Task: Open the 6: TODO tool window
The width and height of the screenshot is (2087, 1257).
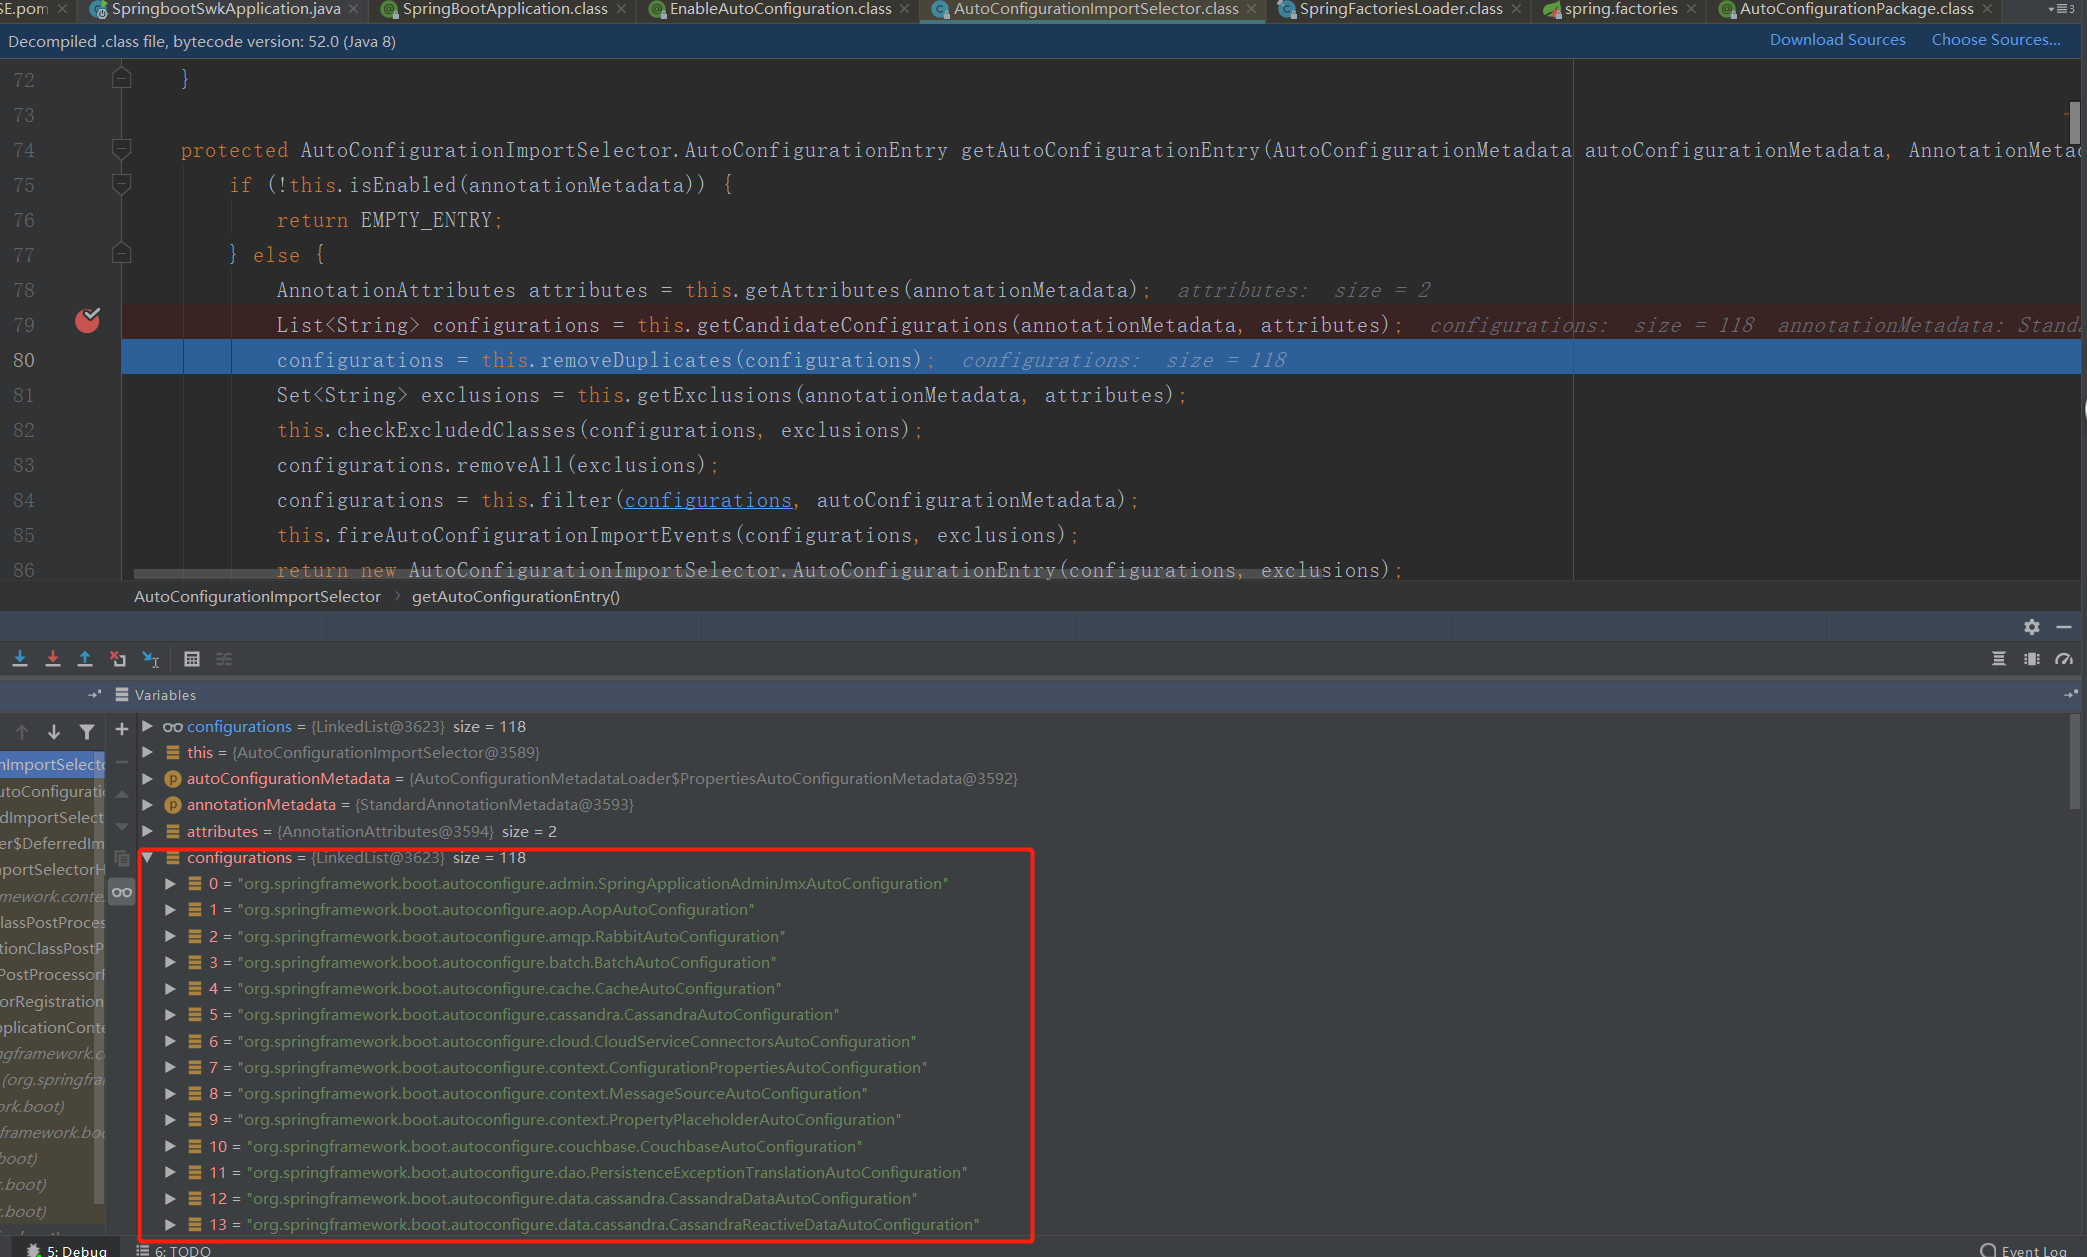Action: tap(174, 1250)
